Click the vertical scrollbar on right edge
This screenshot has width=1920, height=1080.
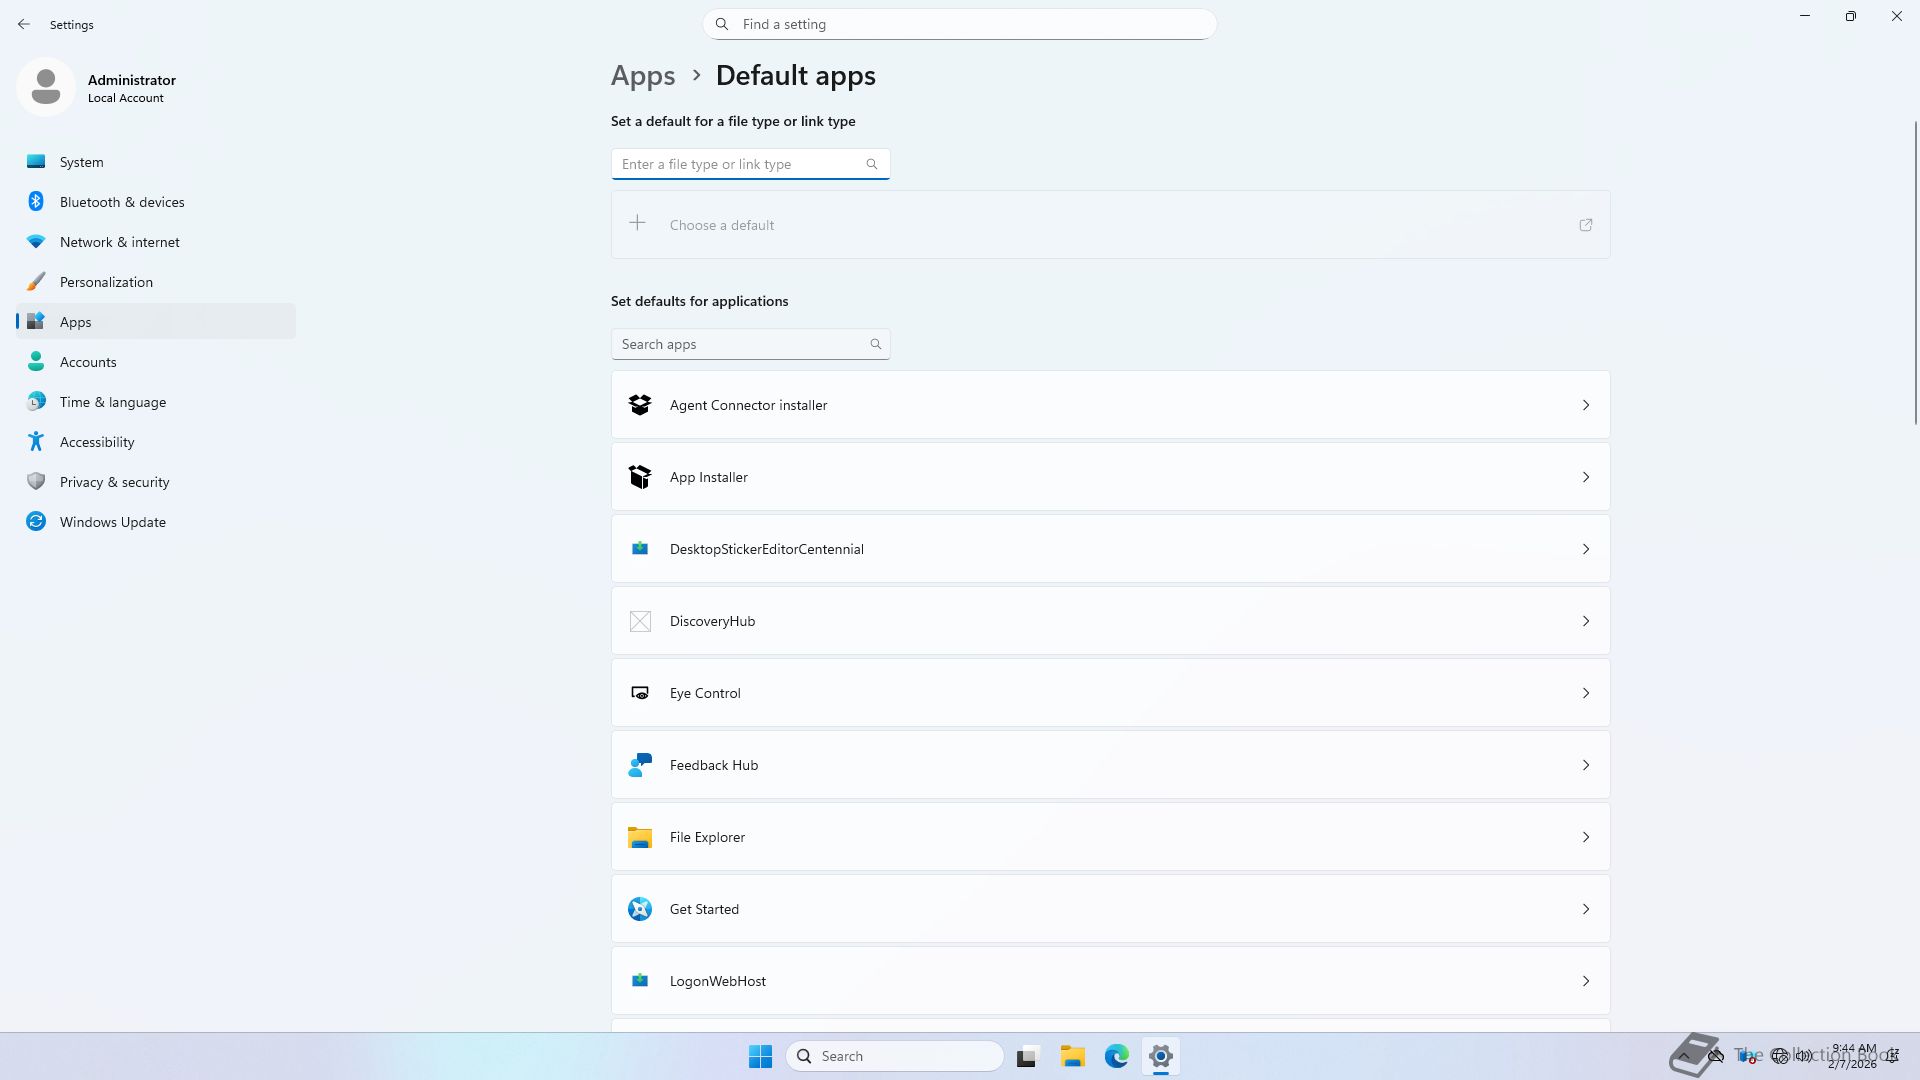coord(1915,272)
